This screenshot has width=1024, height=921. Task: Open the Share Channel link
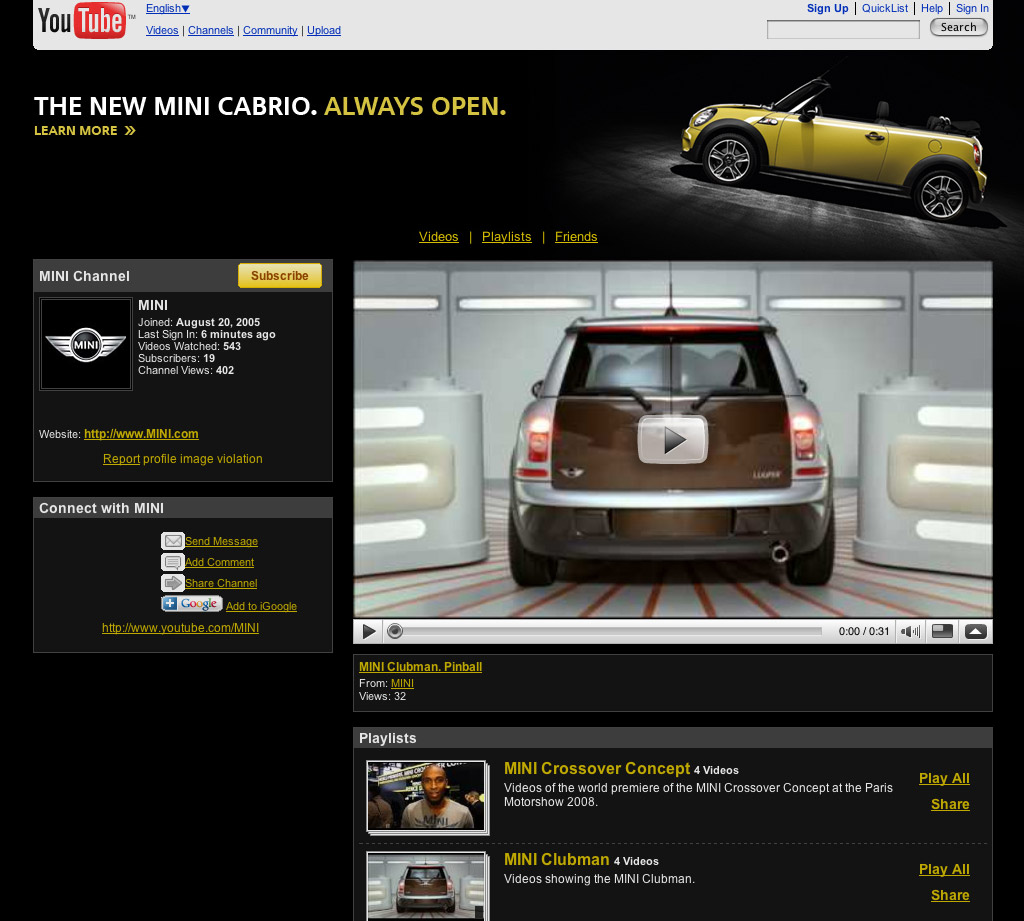pos(221,583)
